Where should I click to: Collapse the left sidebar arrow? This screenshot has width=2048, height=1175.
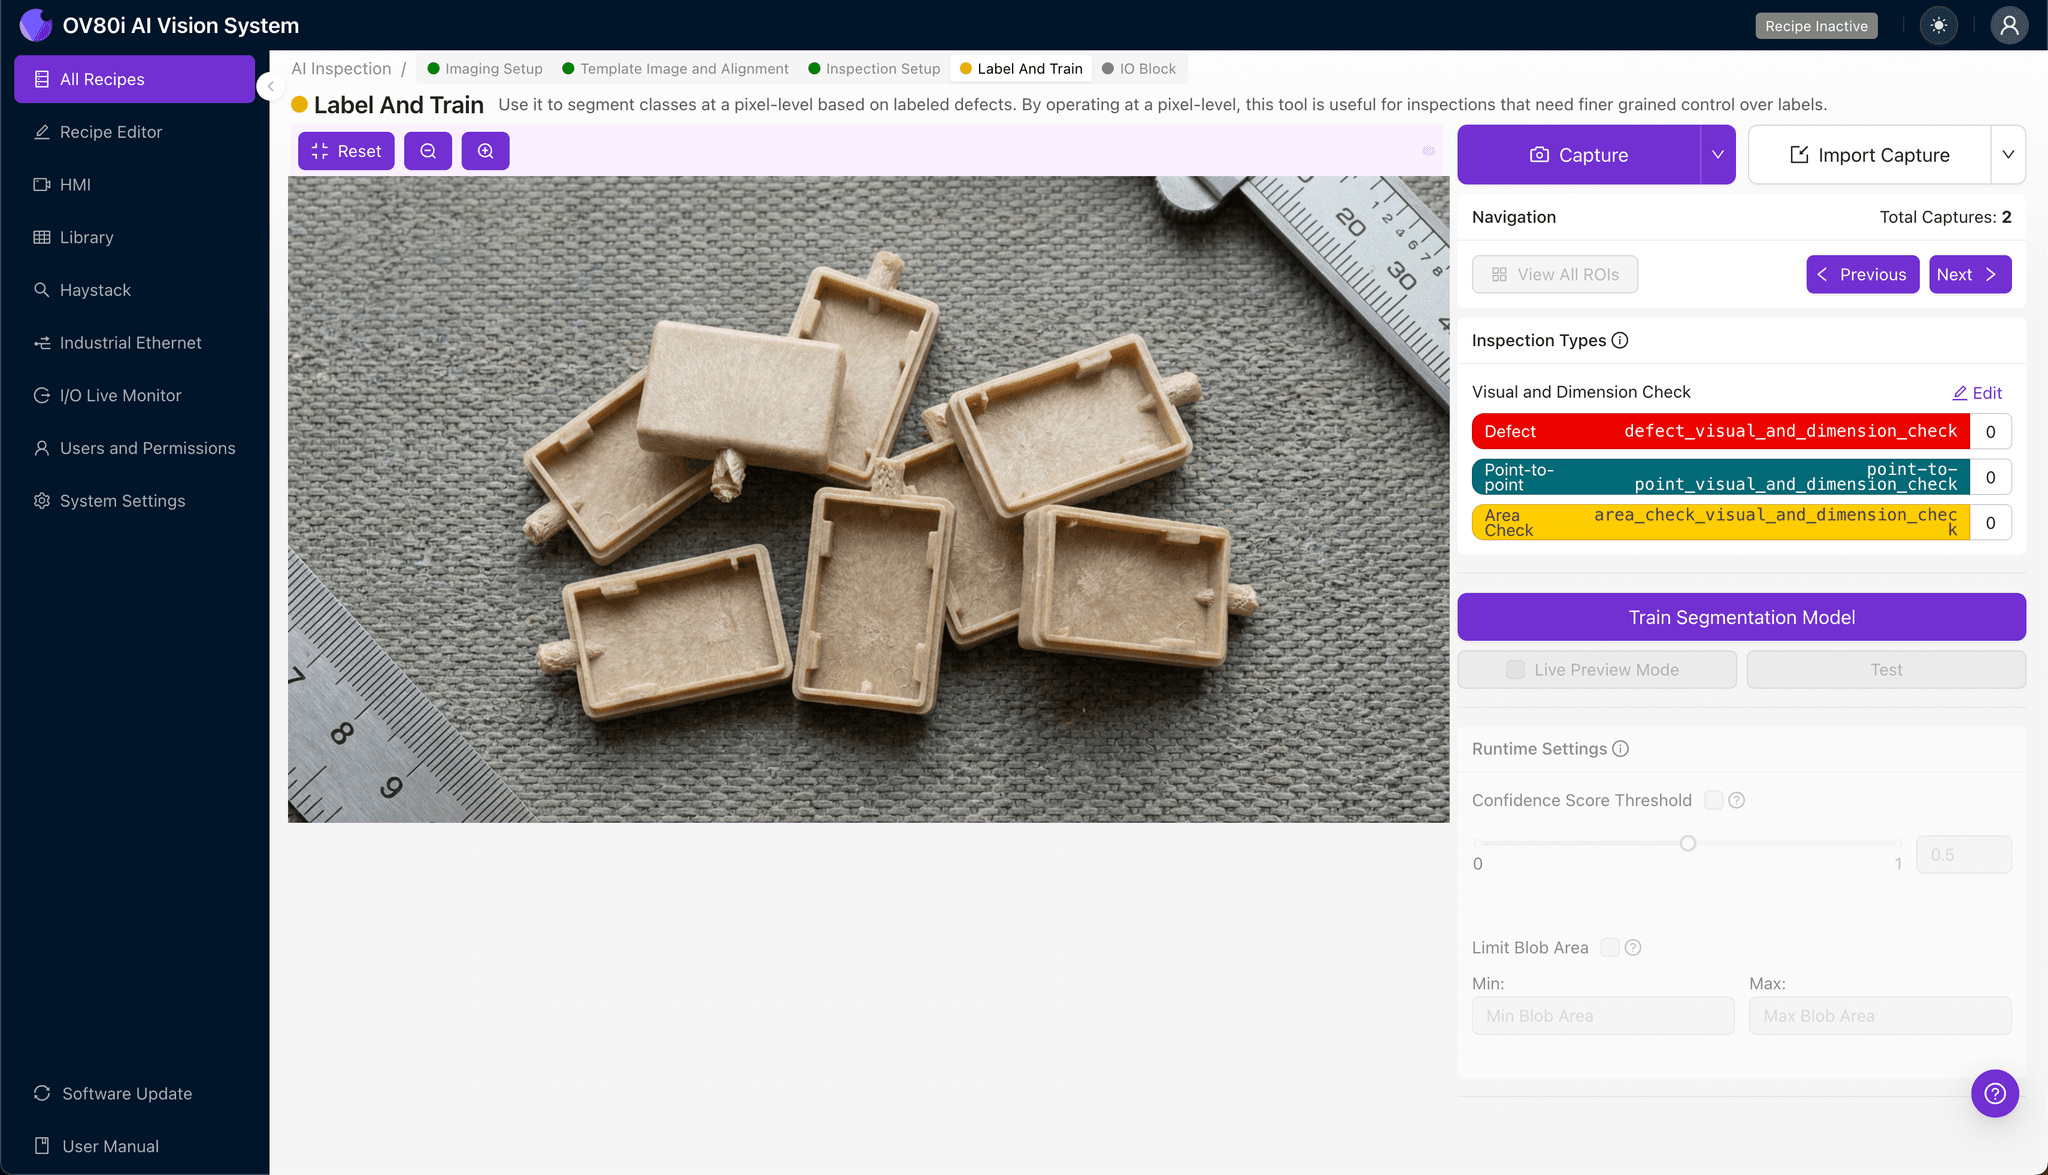(270, 86)
